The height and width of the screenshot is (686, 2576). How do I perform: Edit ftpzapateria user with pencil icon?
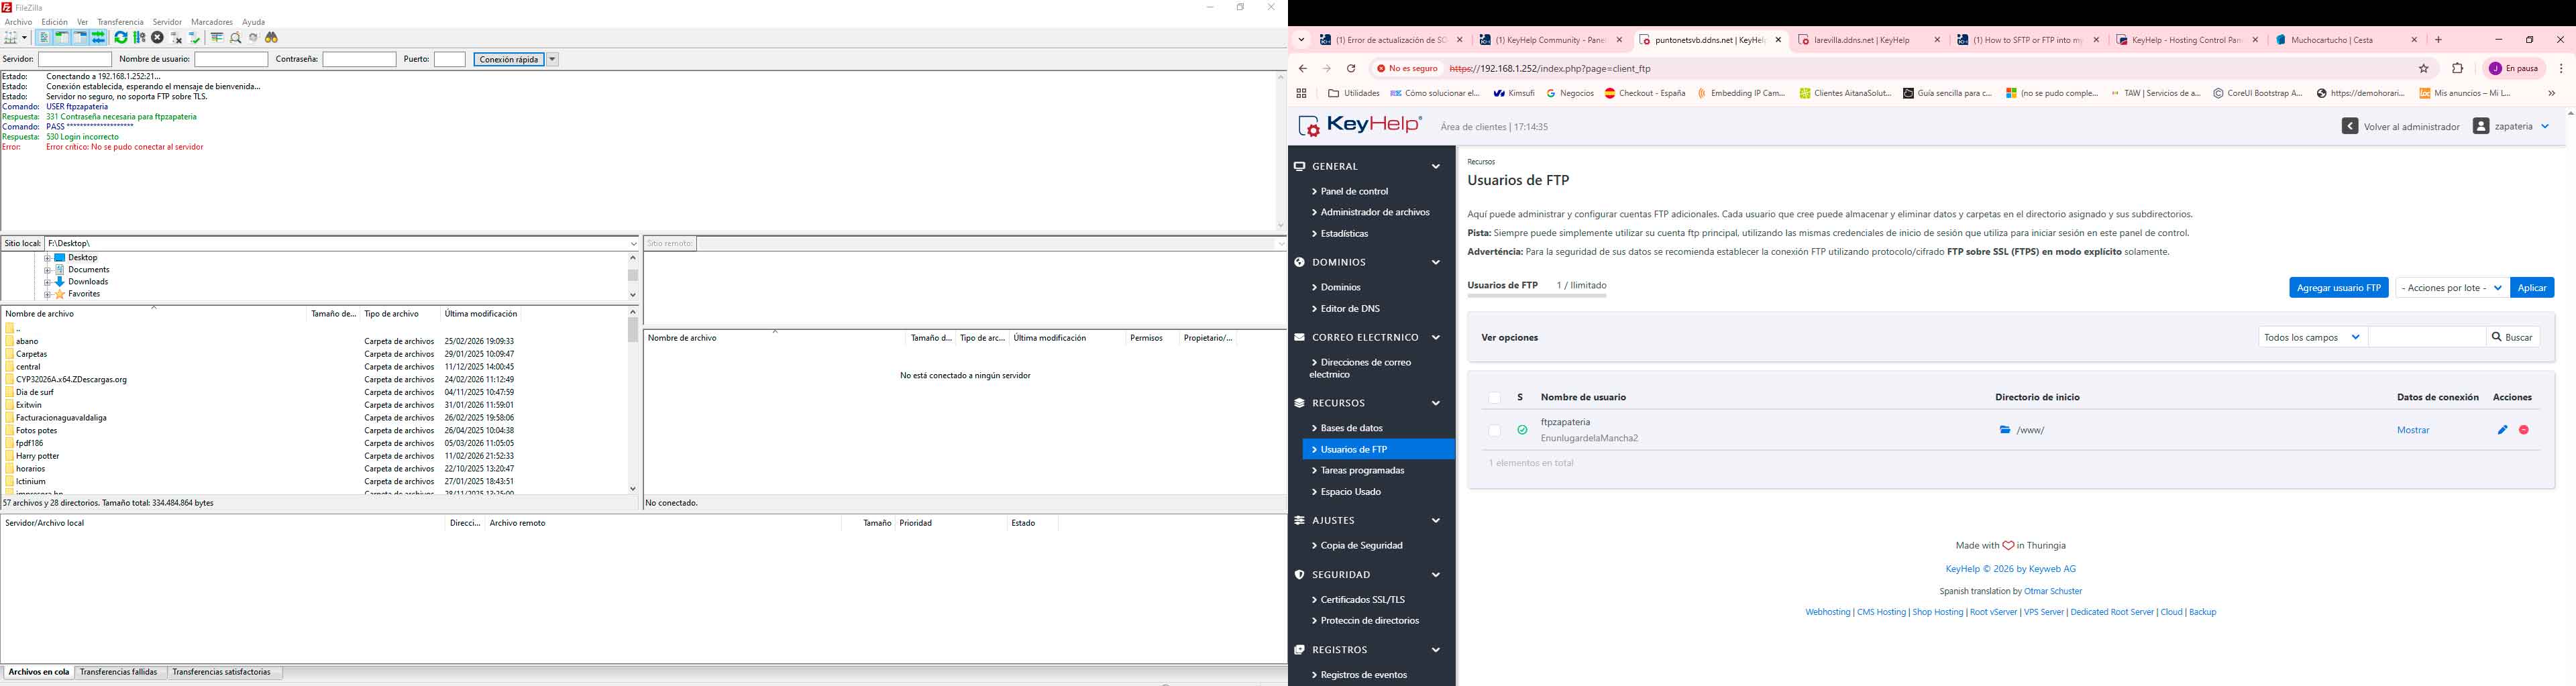(x=2502, y=430)
